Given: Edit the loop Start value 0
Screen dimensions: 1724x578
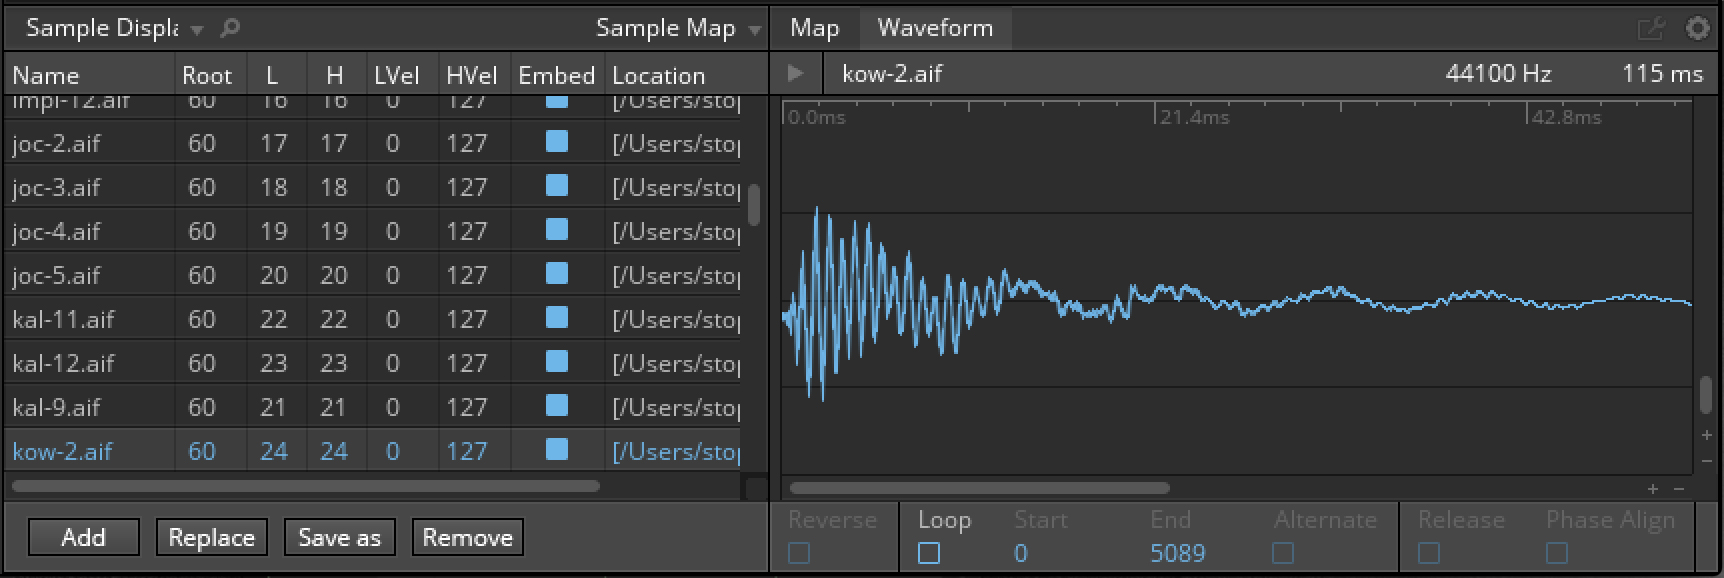Looking at the screenshot, I should pos(1020,553).
